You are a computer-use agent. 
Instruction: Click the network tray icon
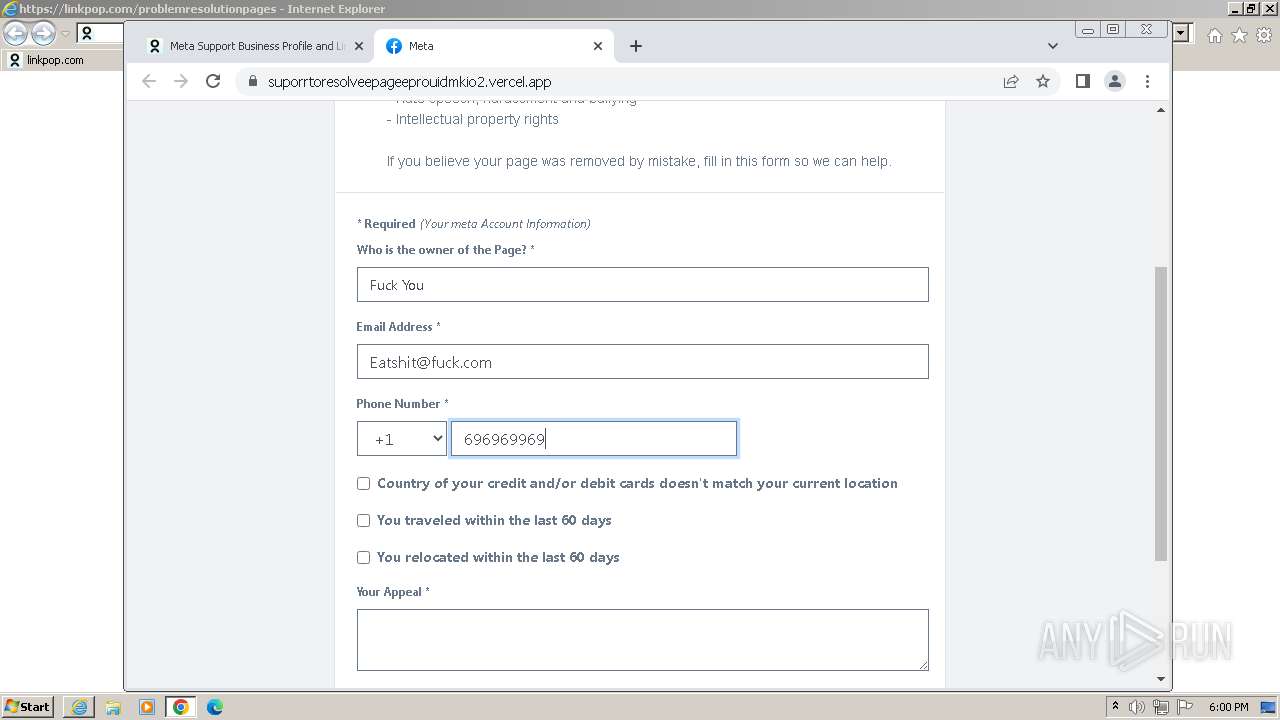pyautogui.click(x=1161, y=707)
